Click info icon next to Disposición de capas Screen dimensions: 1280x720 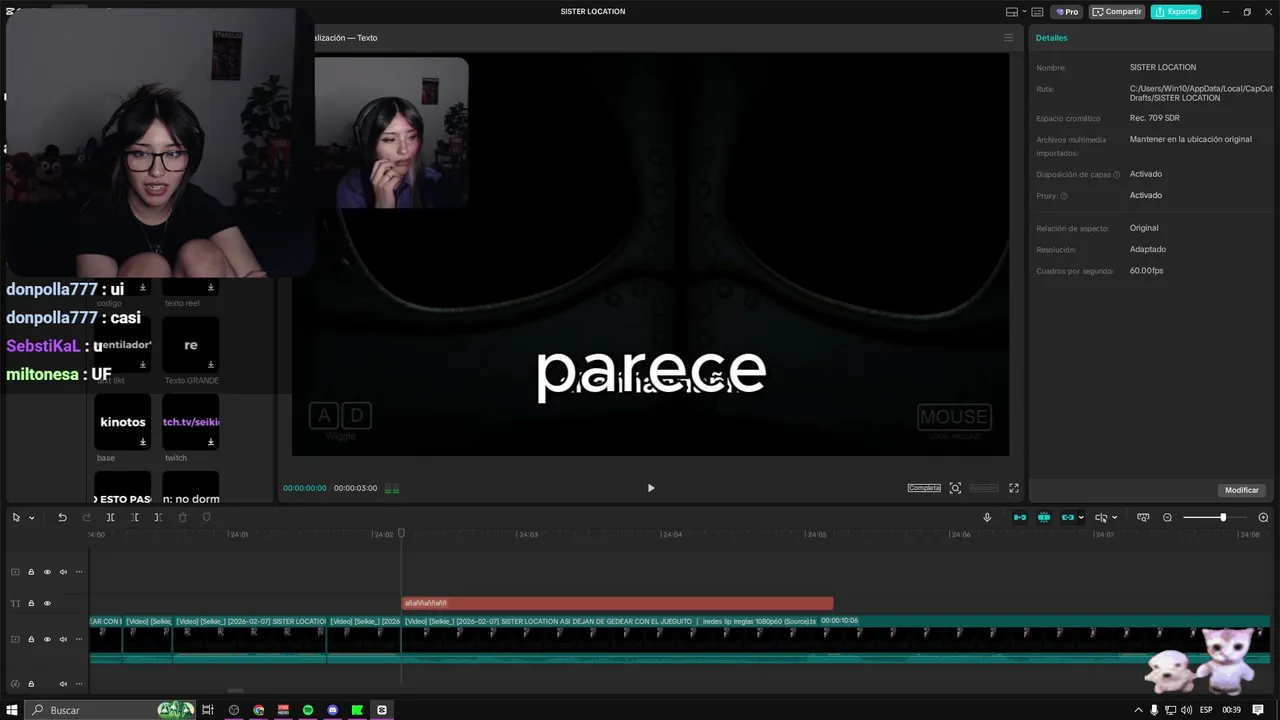(1117, 175)
